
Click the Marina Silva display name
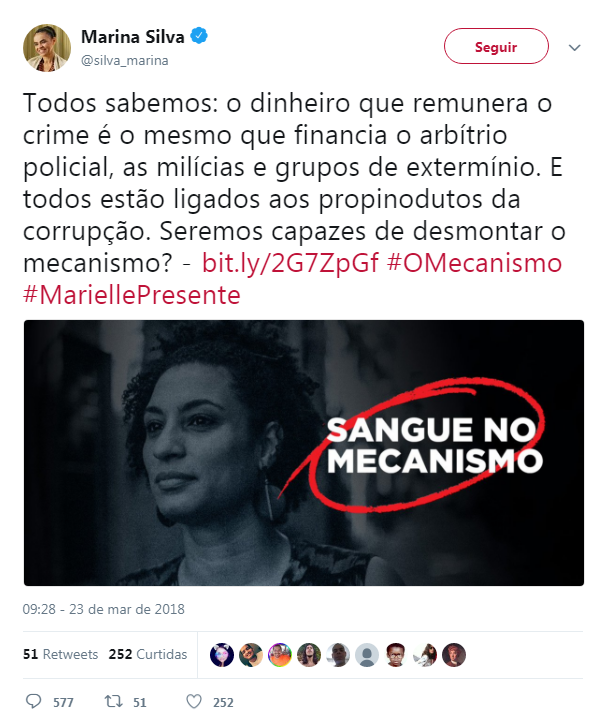coord(132,36)
